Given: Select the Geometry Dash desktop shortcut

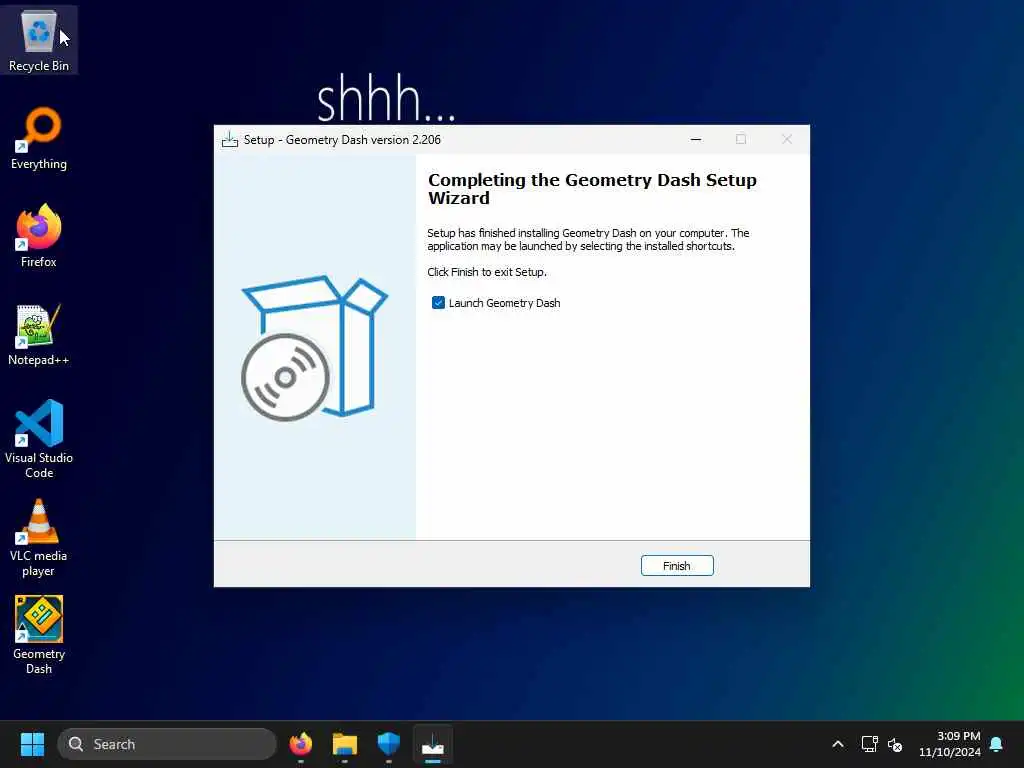Looking at the screenshot, I should pos(39,635).
